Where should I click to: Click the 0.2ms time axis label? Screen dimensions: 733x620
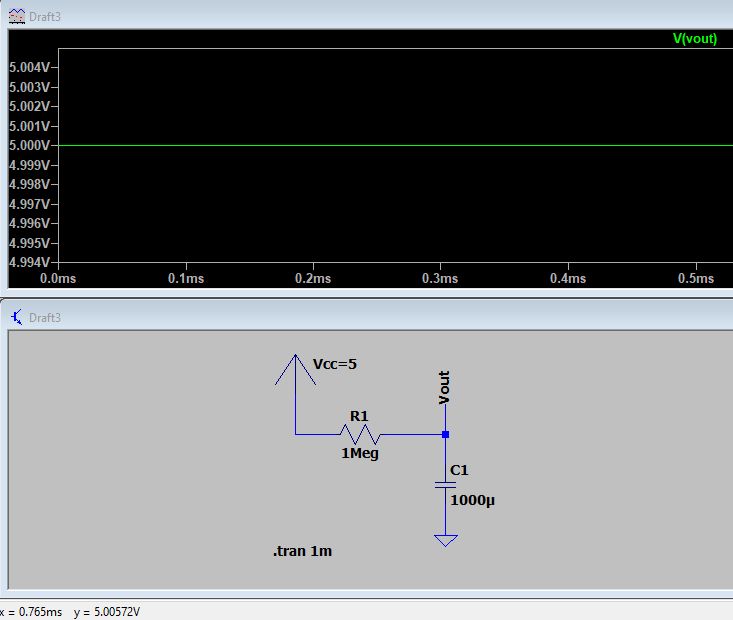(x=313, y=279)
